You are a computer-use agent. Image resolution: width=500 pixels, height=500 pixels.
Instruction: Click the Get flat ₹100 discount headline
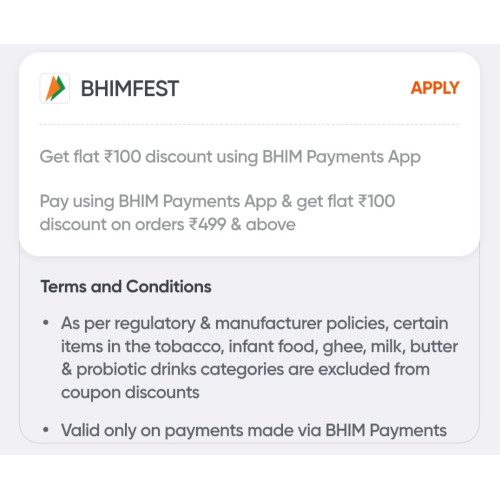point(230,157)
